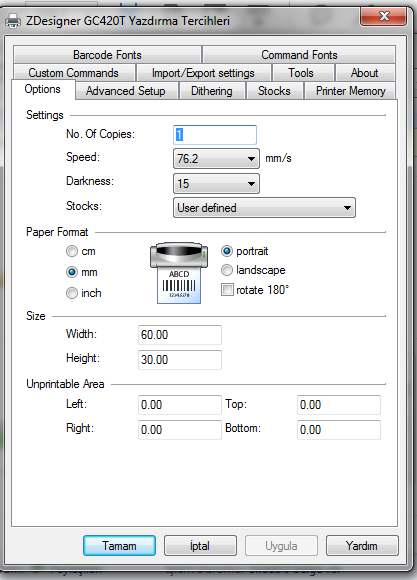Click the Width input field
This screenshot has height=580, width=417.
[180, 335]
